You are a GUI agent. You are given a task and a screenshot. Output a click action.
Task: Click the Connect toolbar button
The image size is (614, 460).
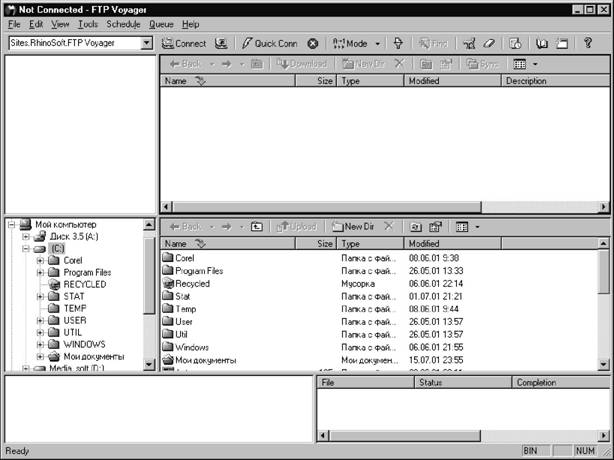[x=184, y=44]
